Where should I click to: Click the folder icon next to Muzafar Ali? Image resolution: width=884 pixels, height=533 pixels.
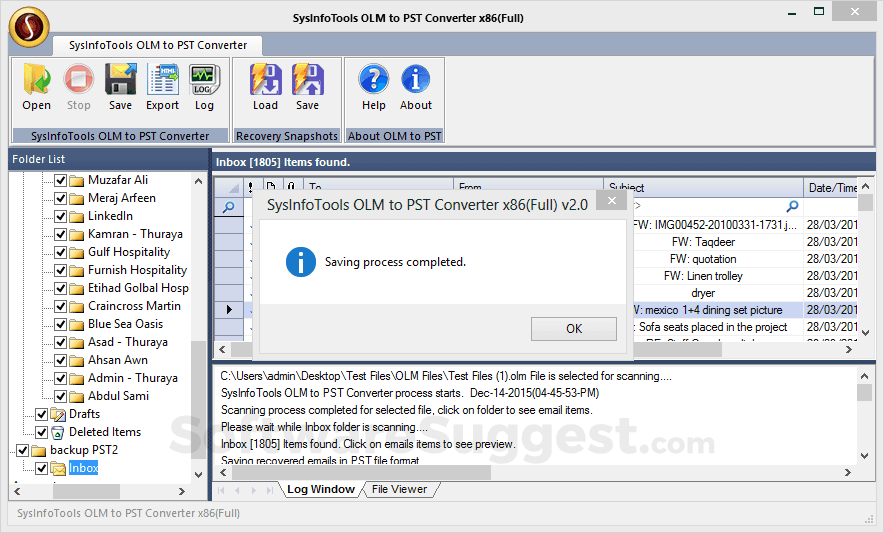pos(76,180)
